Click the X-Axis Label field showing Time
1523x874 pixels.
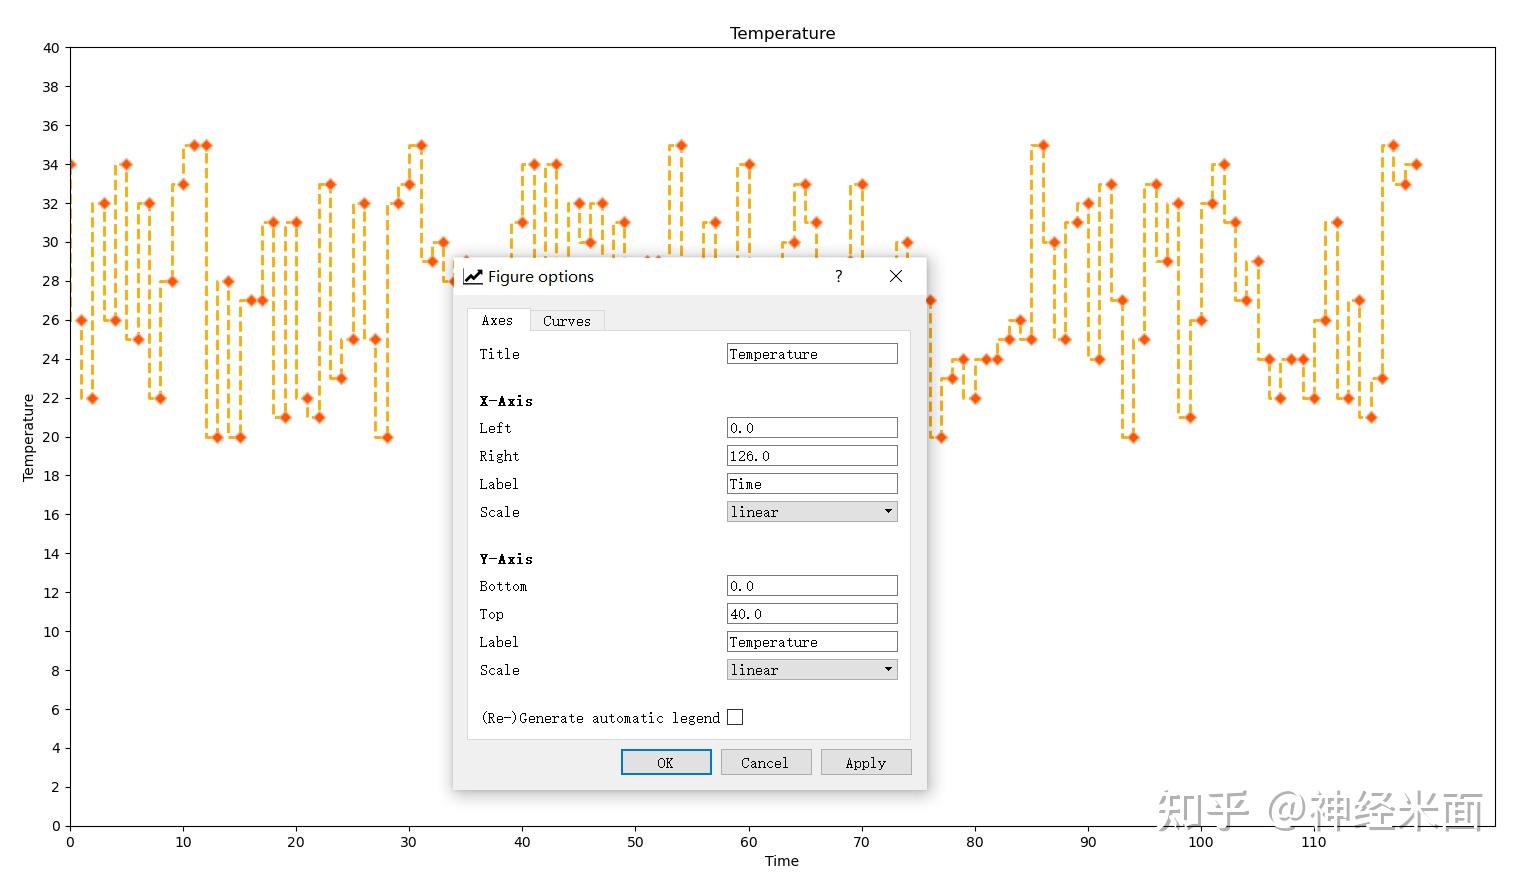pos(811,483)
